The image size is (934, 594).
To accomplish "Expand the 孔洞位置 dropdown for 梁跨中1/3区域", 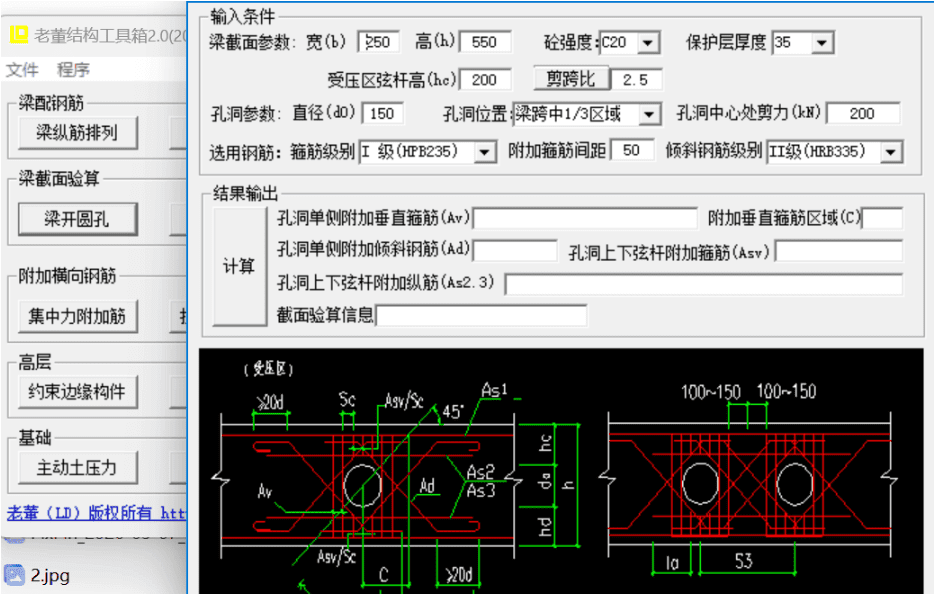I will (648, 114).
